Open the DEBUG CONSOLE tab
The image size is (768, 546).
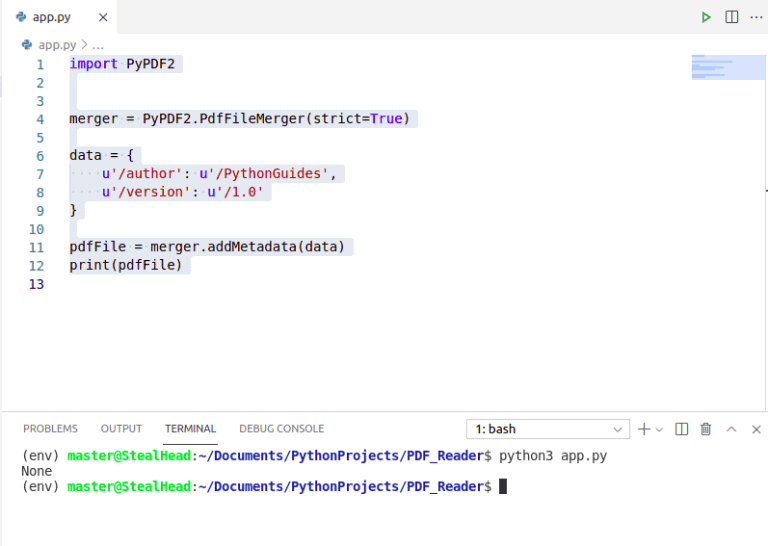282,429
